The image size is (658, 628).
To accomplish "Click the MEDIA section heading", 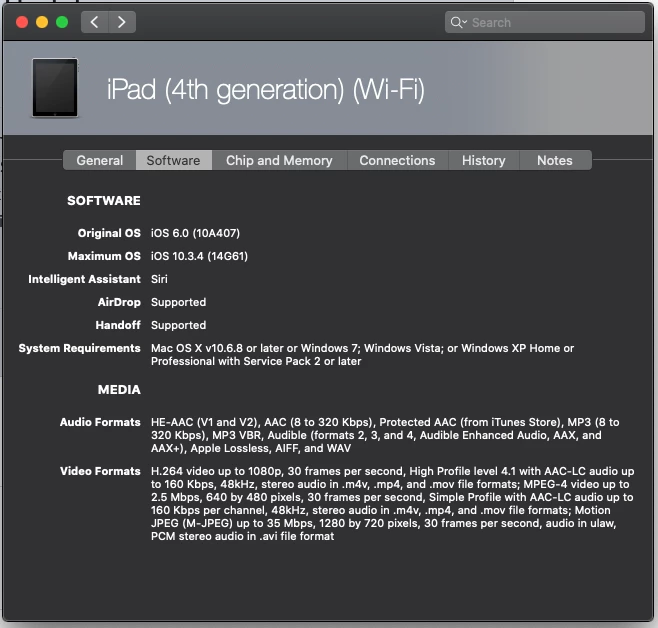I will point(119,390).
